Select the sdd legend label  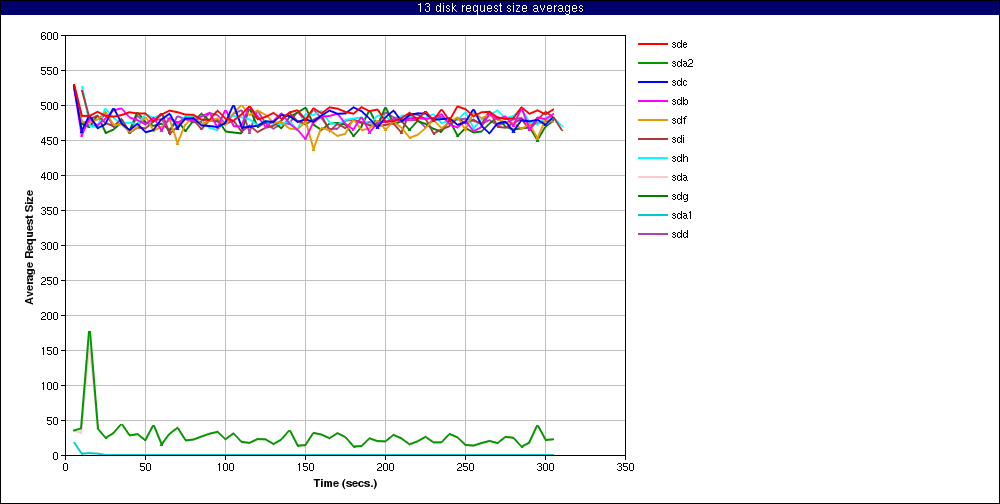(679, 234)
